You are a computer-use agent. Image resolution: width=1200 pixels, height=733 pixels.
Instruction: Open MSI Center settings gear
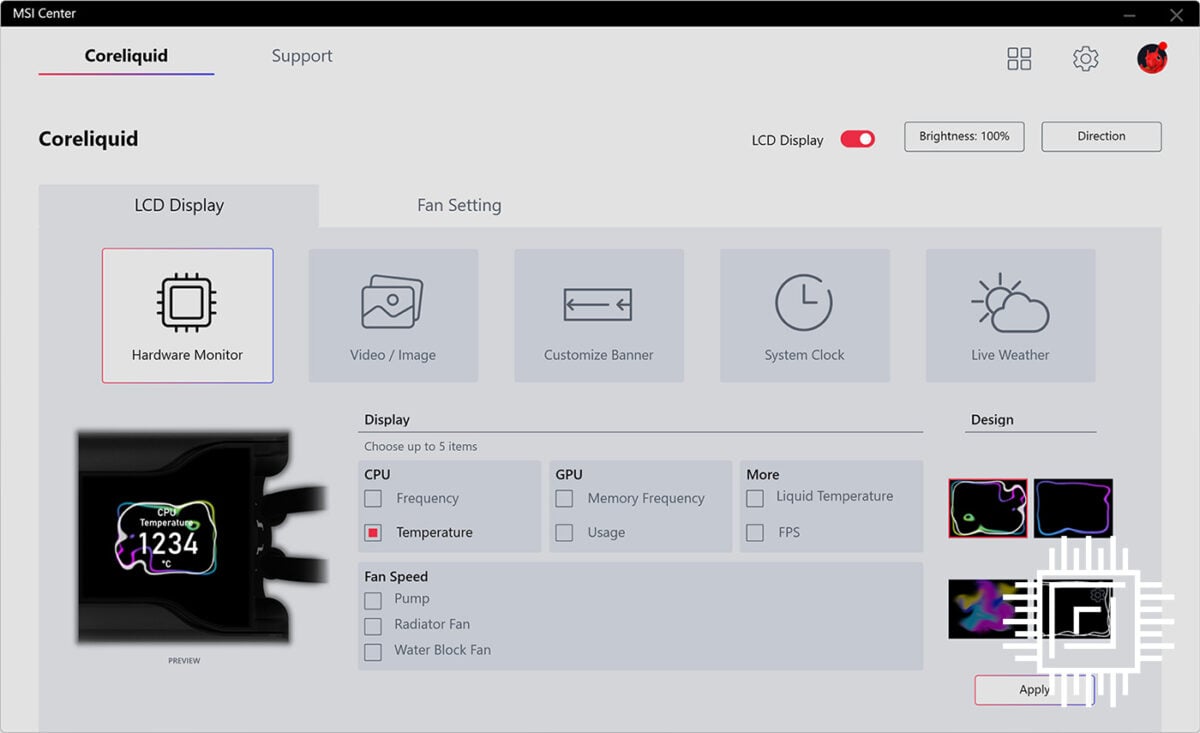tap(1085, 59)
